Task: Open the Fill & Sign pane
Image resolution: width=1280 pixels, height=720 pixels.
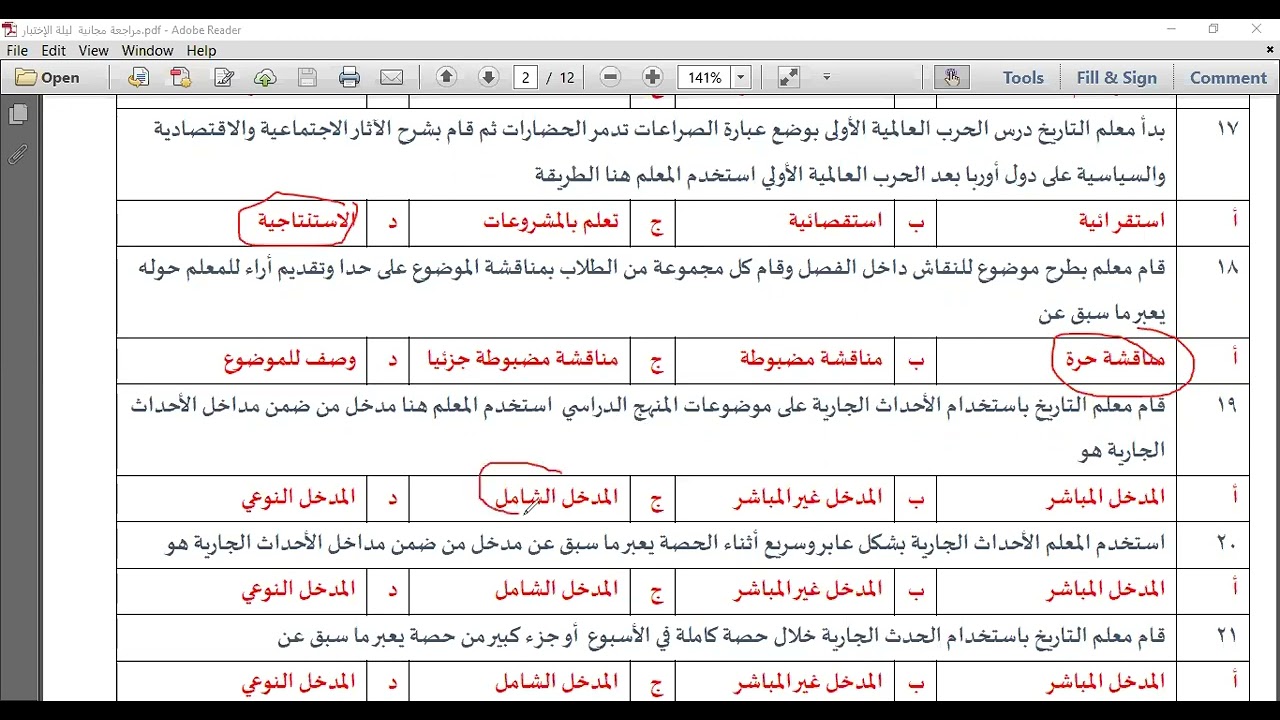Action: [1116, 78]
